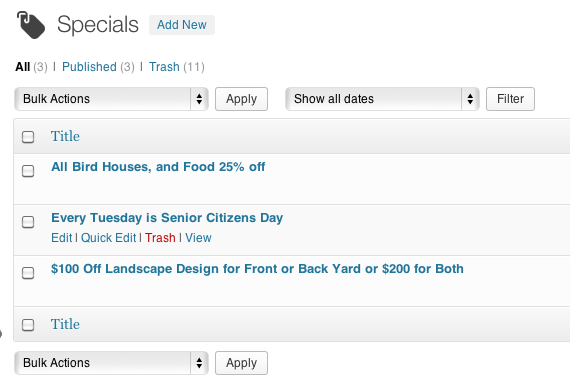Viewport: 570px width, 382px height.
Task: Click the Add New button
Action: 182,25
